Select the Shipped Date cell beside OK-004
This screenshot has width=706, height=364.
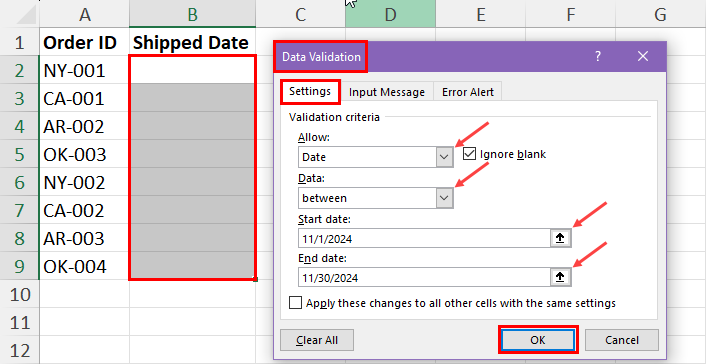(x=193, y=266)
